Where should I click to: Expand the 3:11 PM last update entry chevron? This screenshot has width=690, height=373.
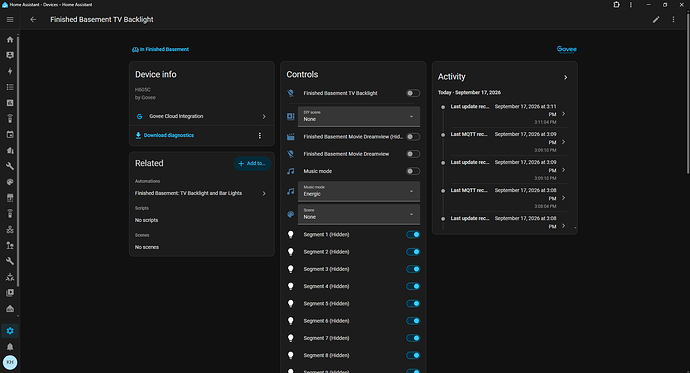[x=563, y=114]
